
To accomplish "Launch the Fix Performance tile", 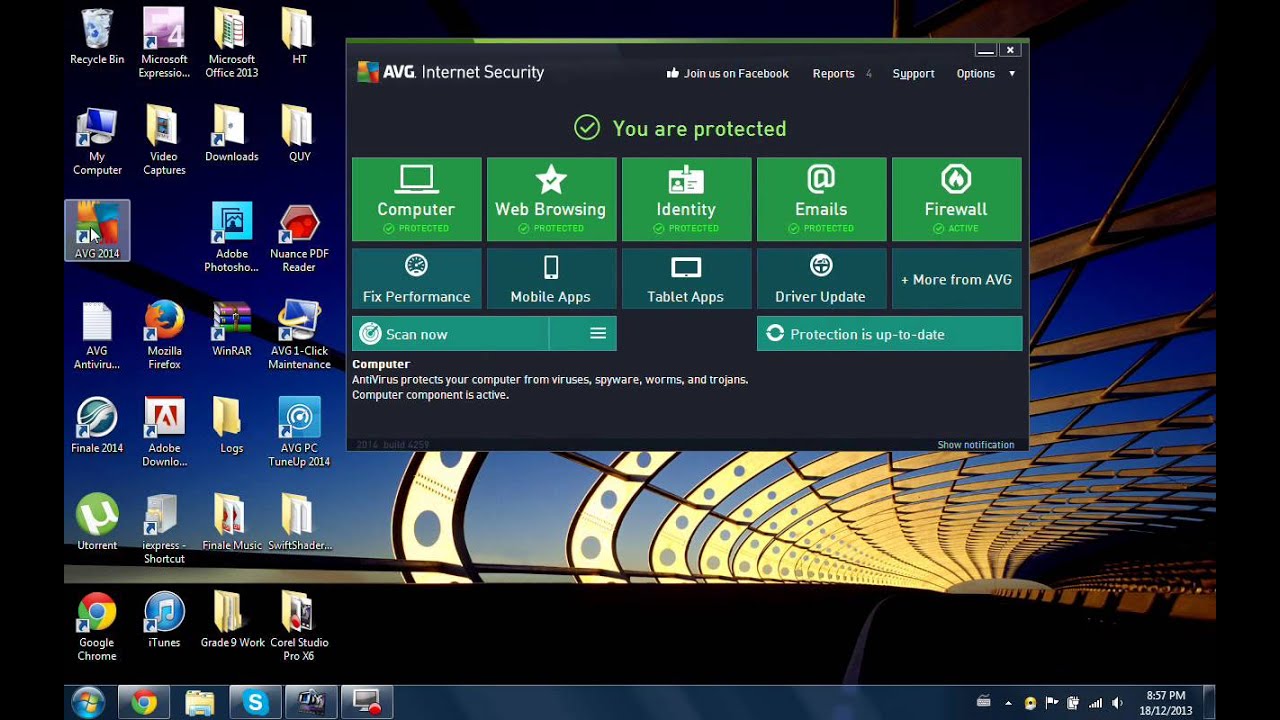I will (416, 278).
